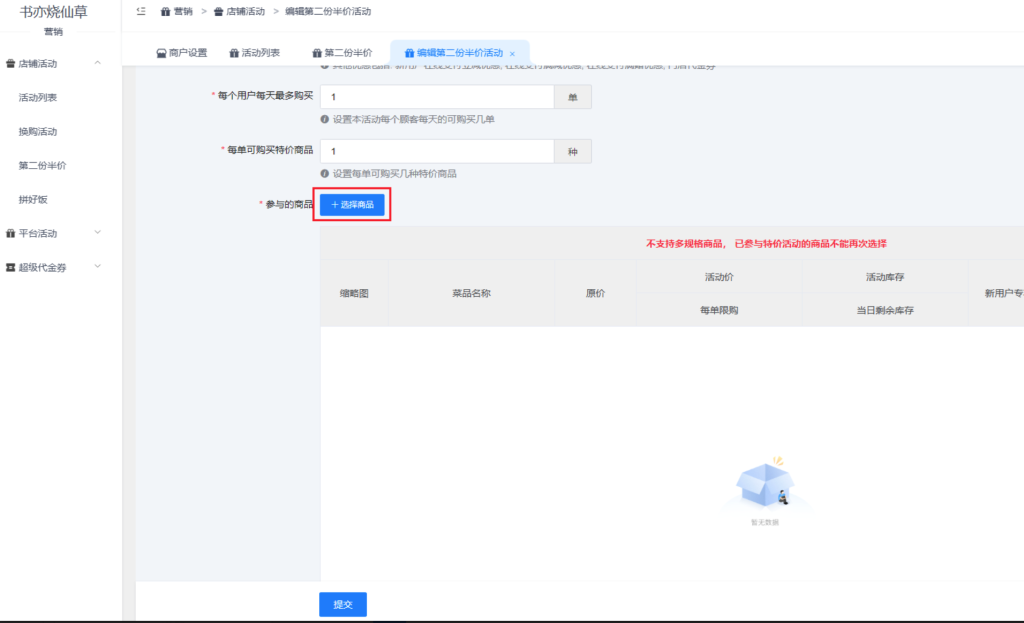
Task: Click info icon beside 设置本活动每个顾客 hint
Action: pyautogui.click(x=325, y=119)
